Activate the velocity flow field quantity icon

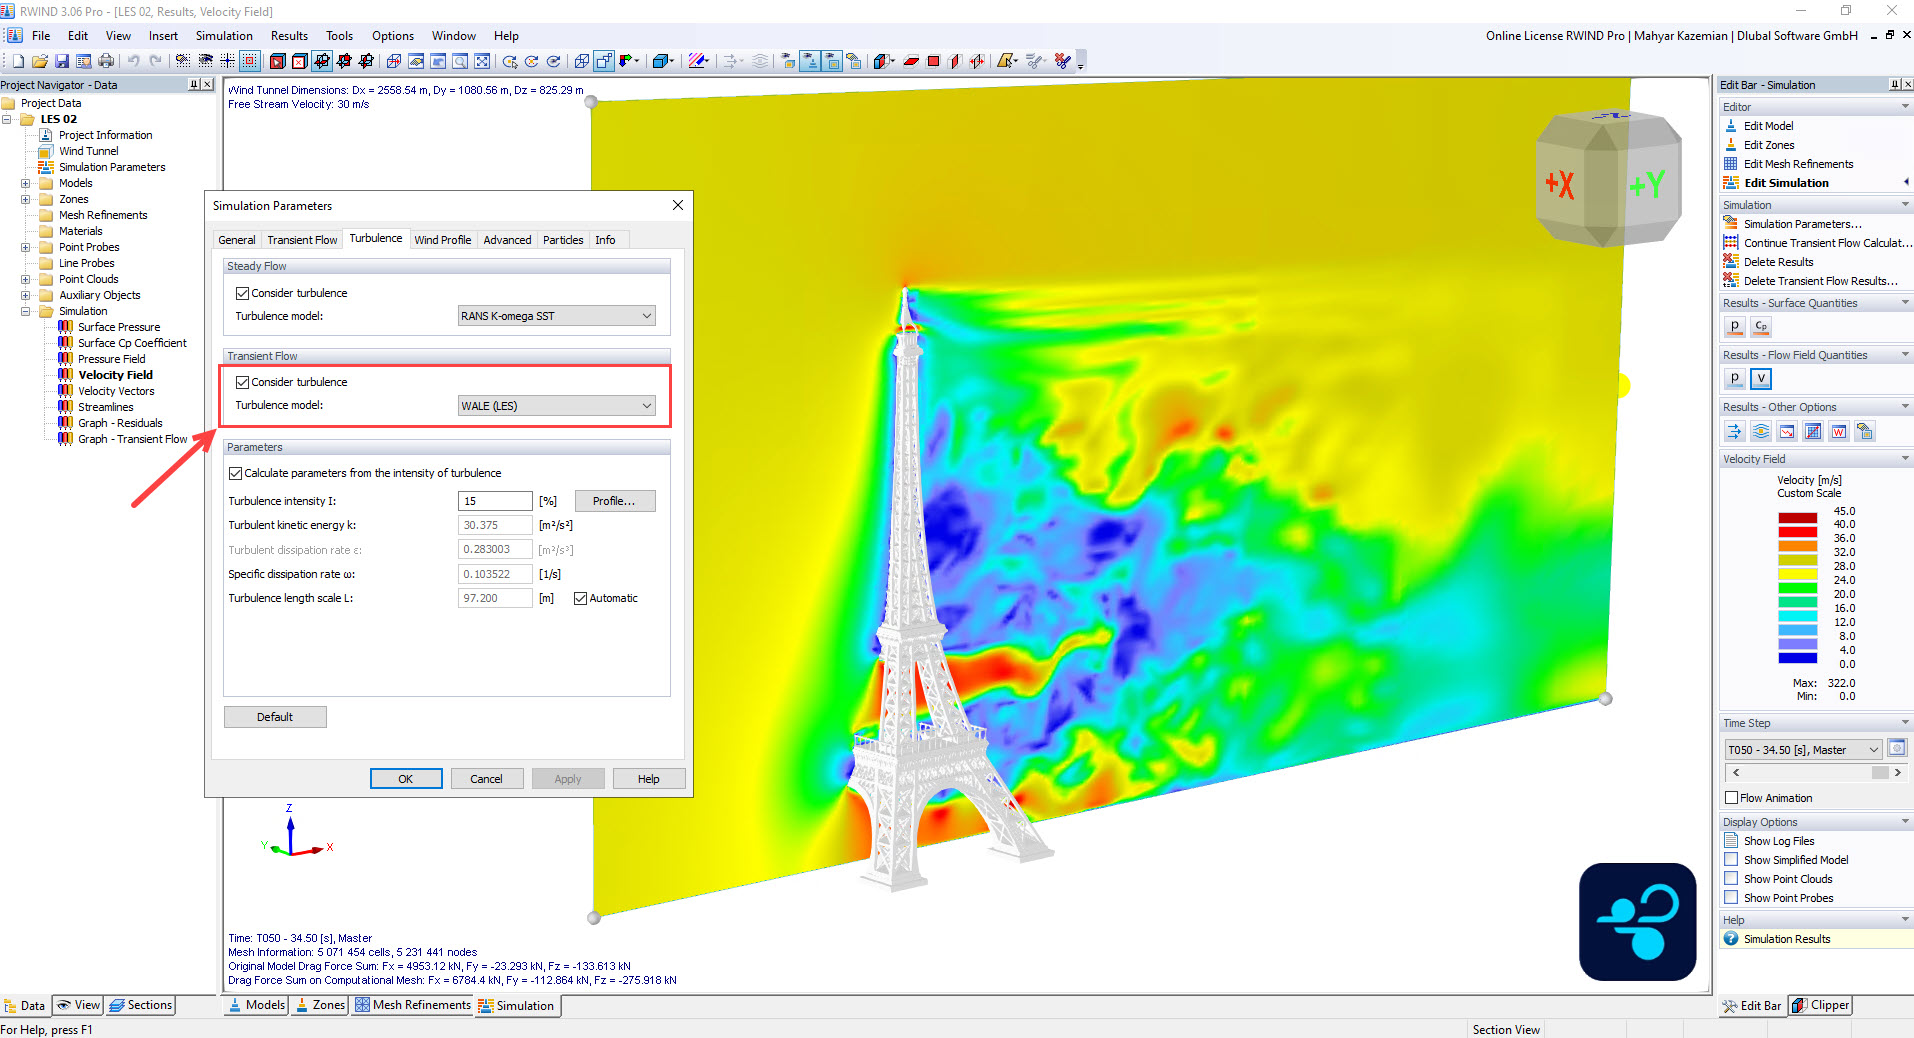(x=1760, y=378)
